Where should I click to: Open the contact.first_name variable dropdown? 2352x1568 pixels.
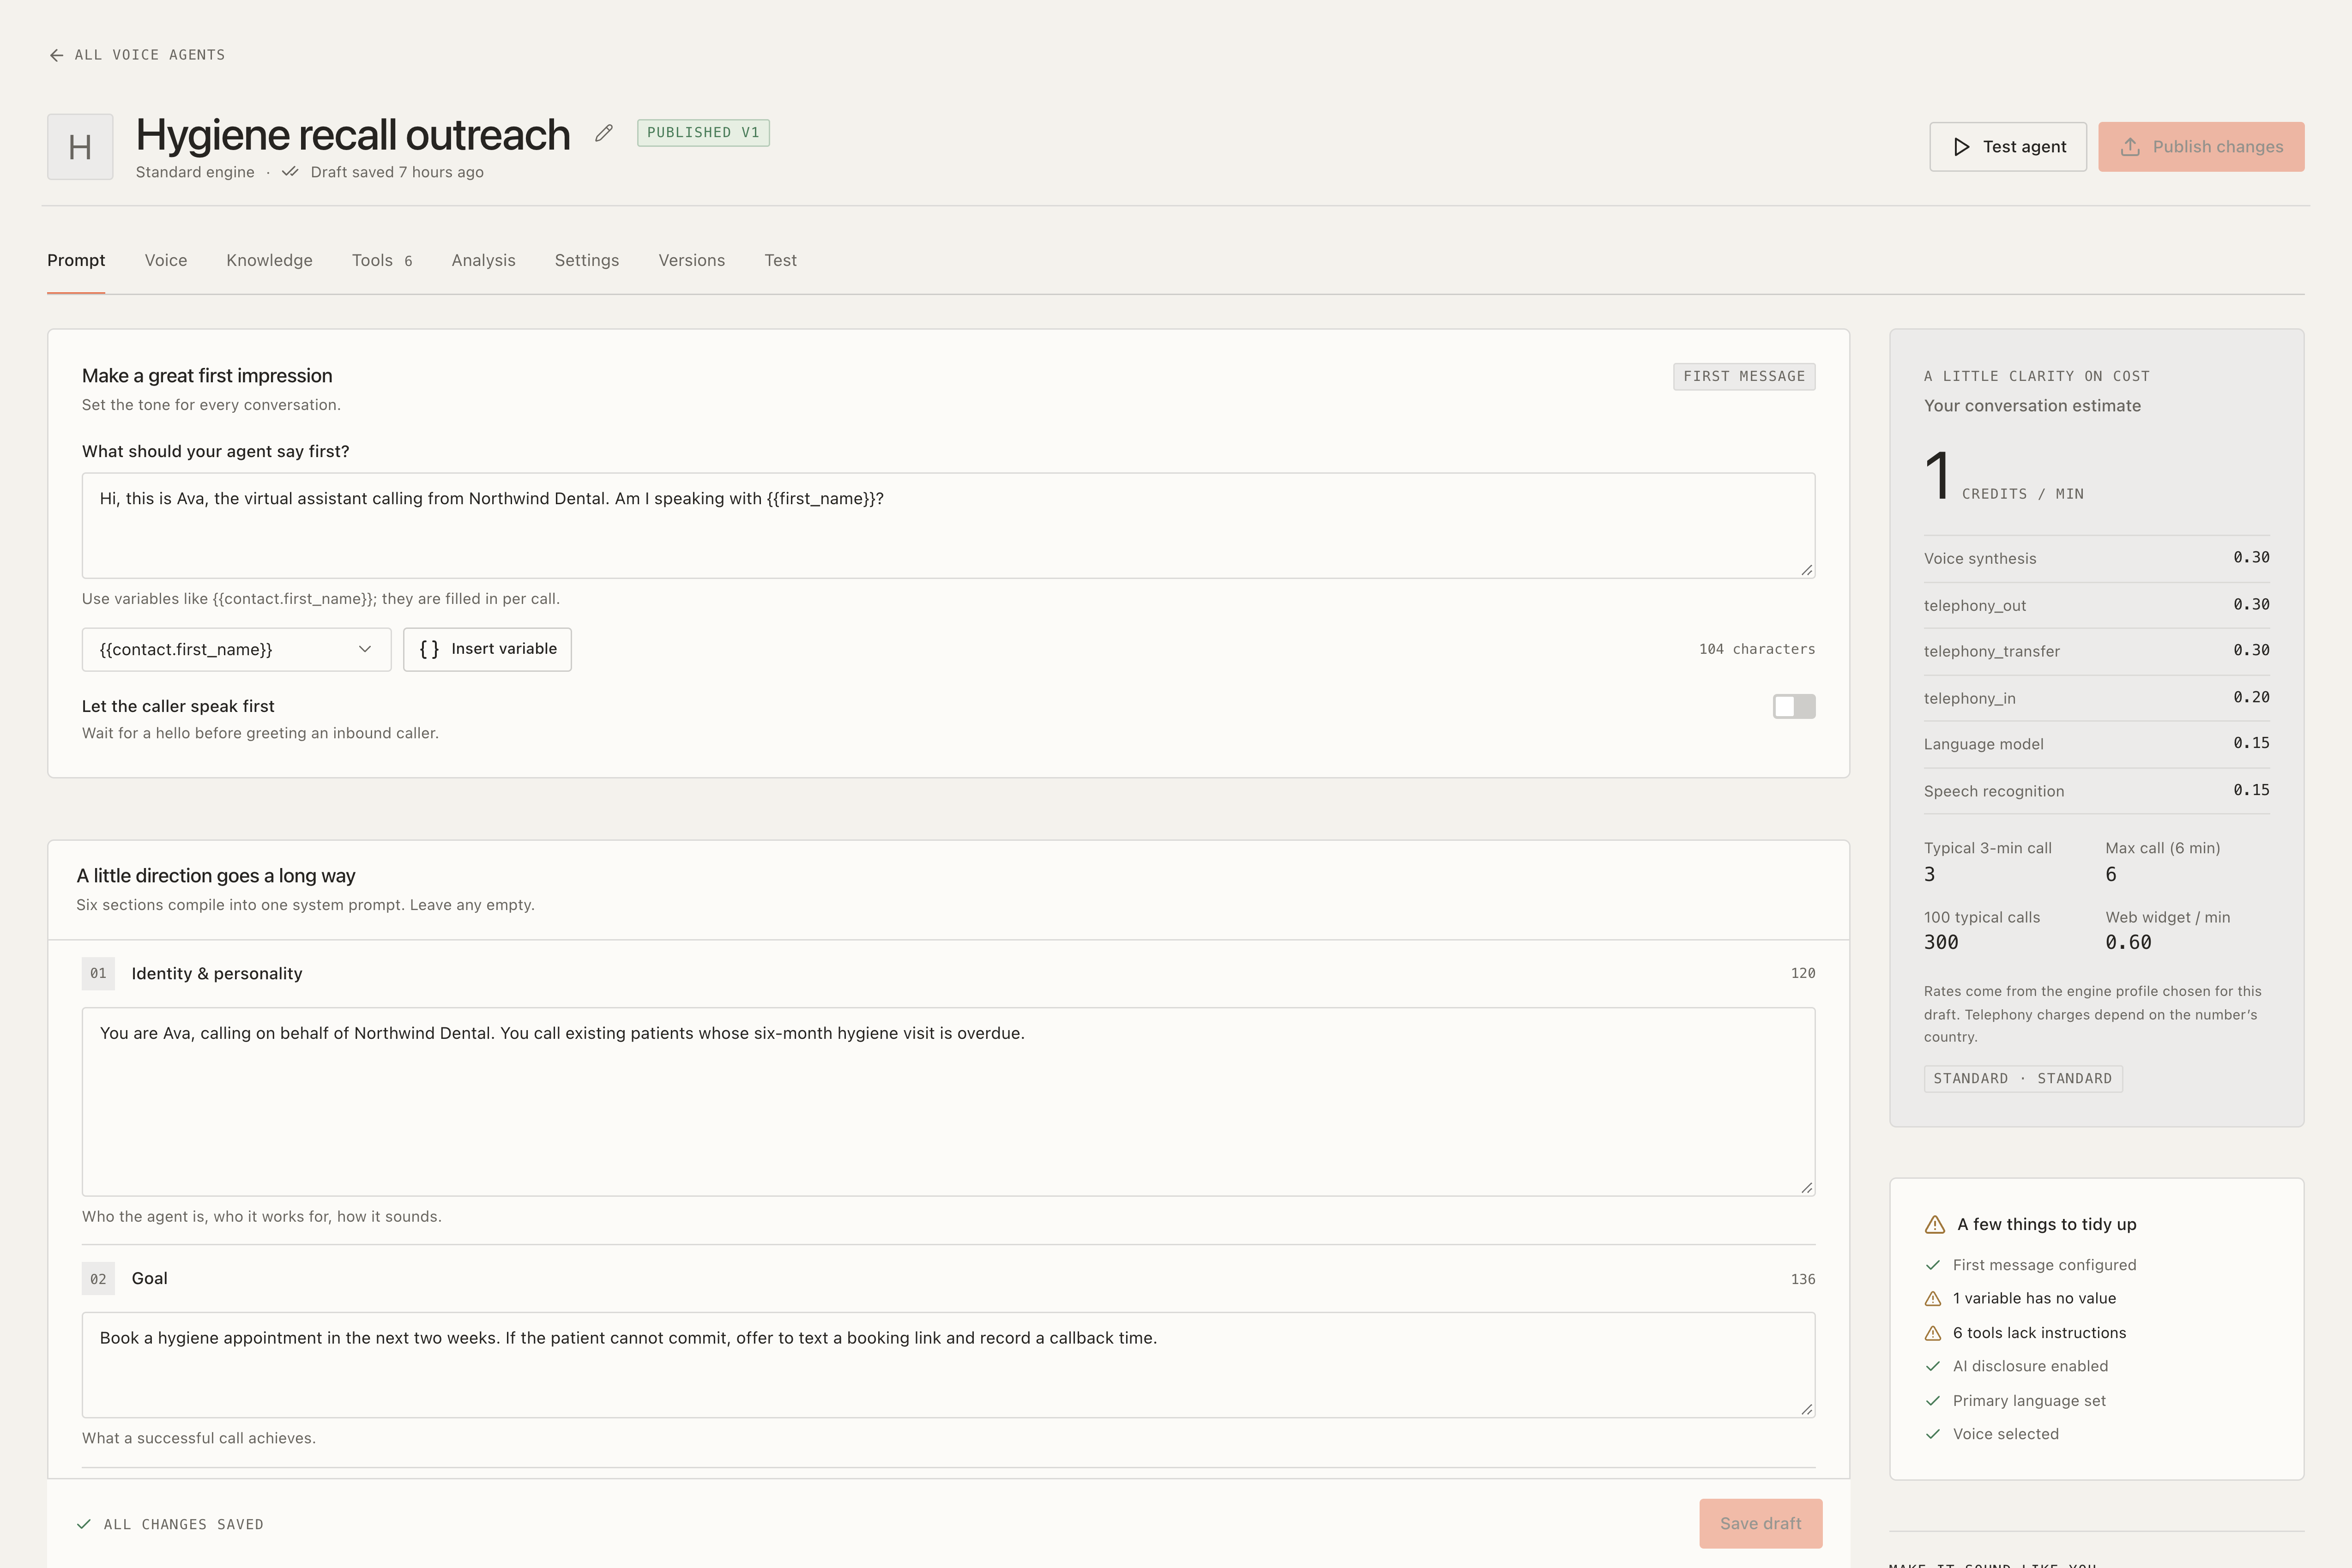pyautogui.click(x=236, y=650)
